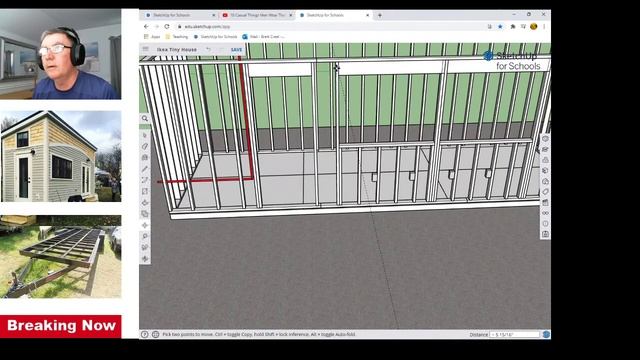The width and height of the screenshot is (640, 360).
Task: Bookmark page with the star icon
Action: pyautogui.click(x=500, y=27)
